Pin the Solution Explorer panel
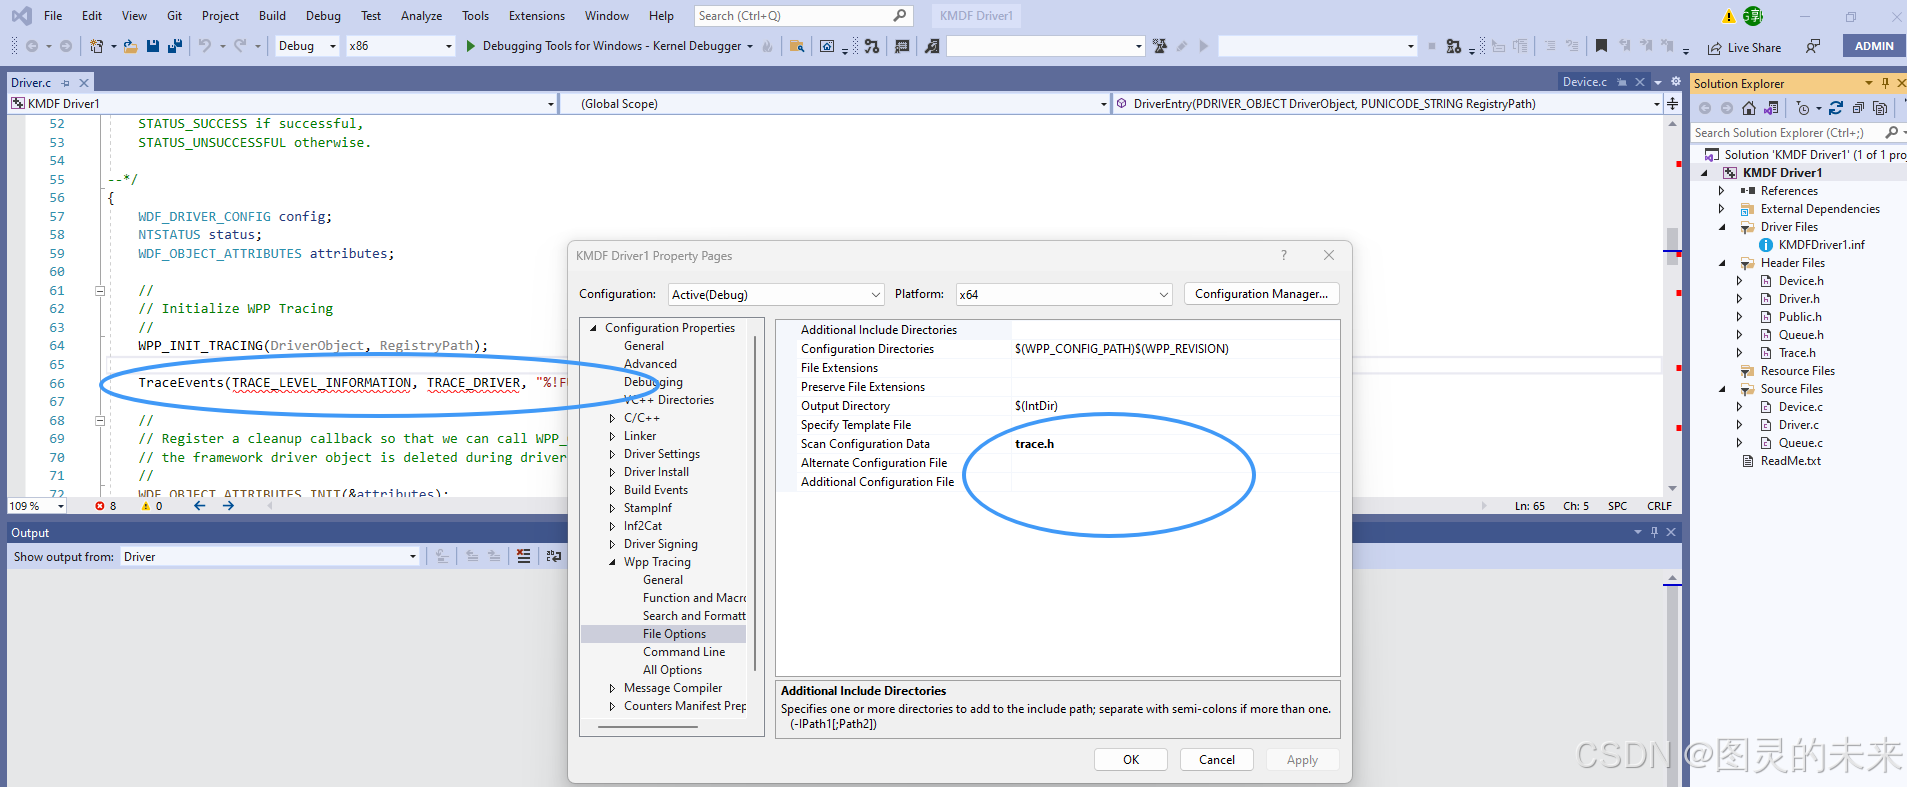The image size is (1907, 787). point(1885,83)
